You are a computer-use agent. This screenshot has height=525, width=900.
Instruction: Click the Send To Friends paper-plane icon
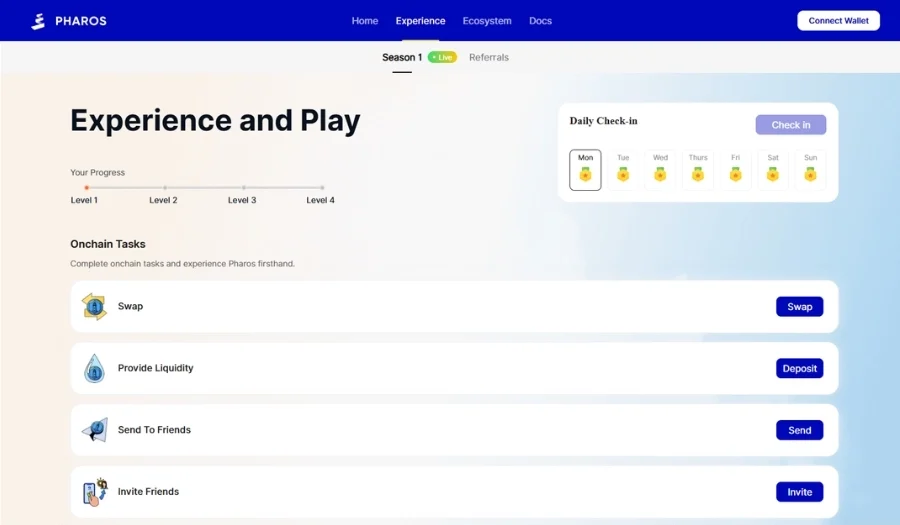point(95,430)
